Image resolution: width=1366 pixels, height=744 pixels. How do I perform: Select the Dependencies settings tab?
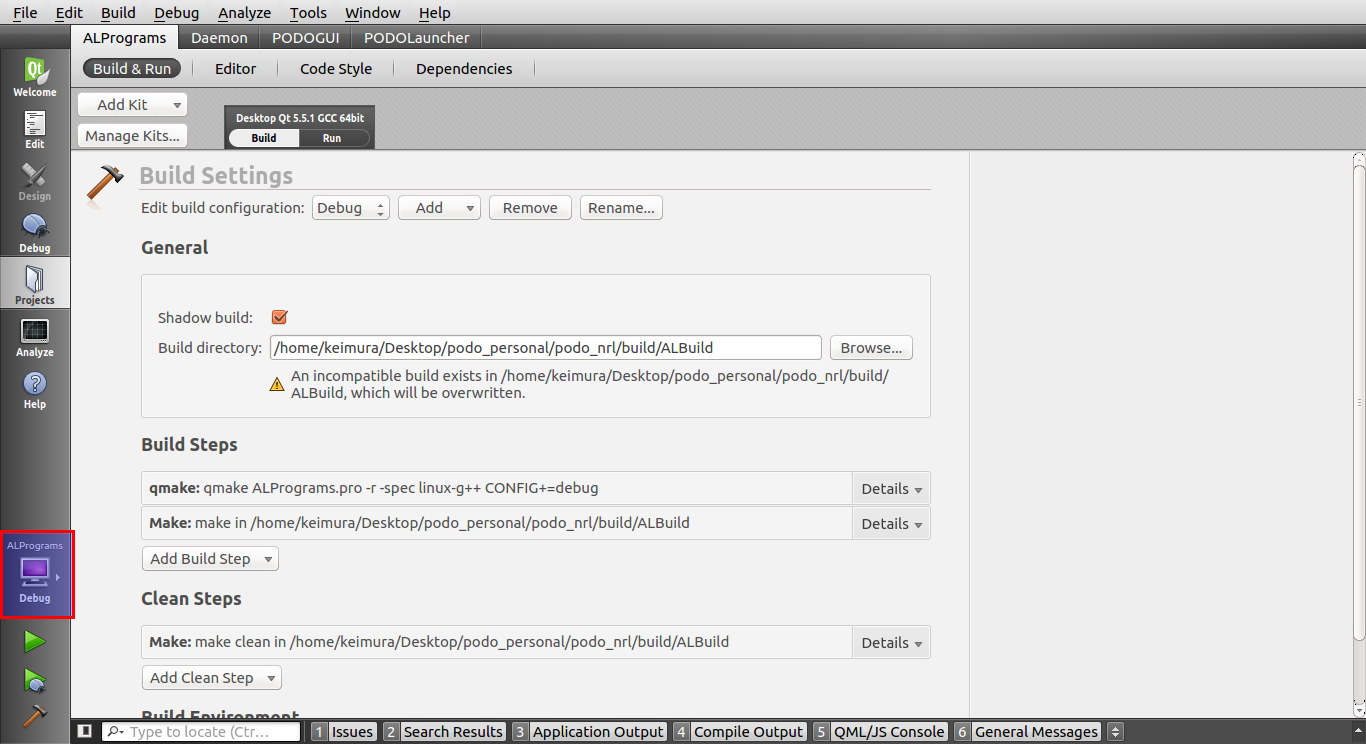coord(464,69)
